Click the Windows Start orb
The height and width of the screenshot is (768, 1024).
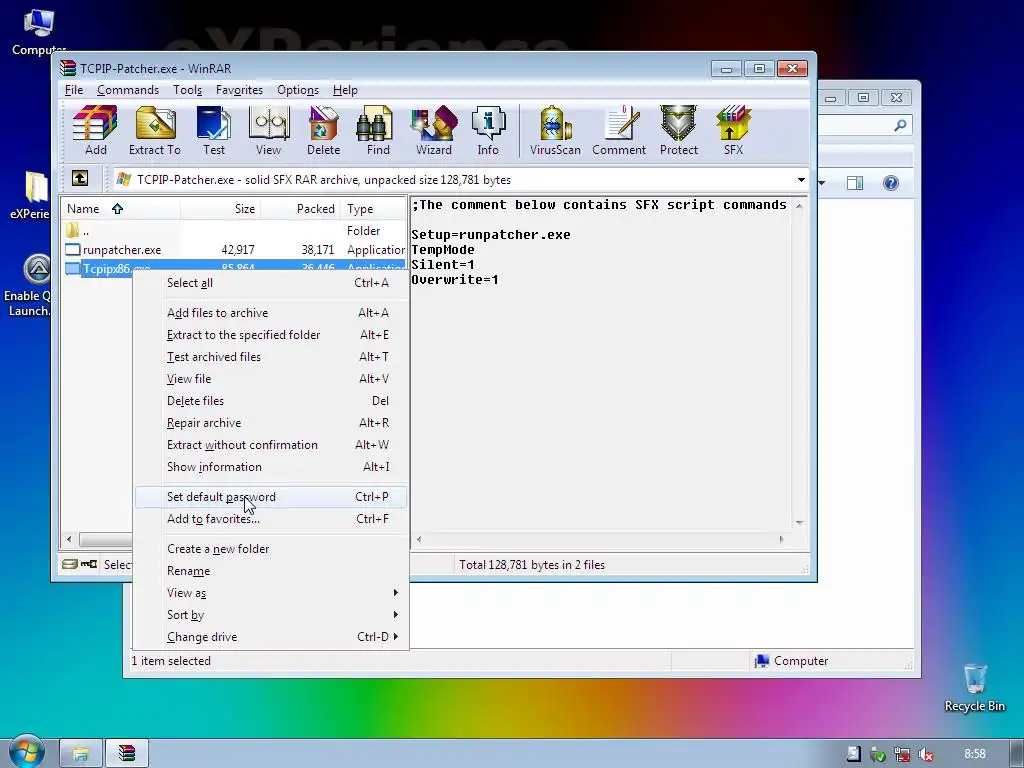coord(26,751)
